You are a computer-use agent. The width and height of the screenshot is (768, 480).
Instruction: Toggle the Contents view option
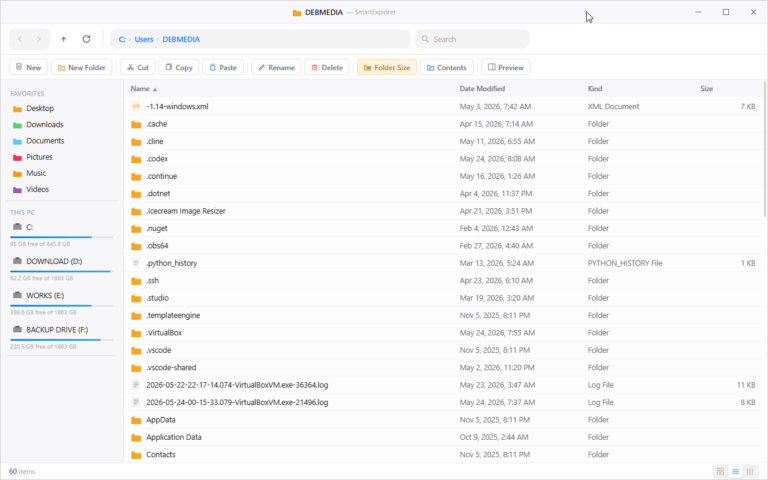click(x=447, y=68)
